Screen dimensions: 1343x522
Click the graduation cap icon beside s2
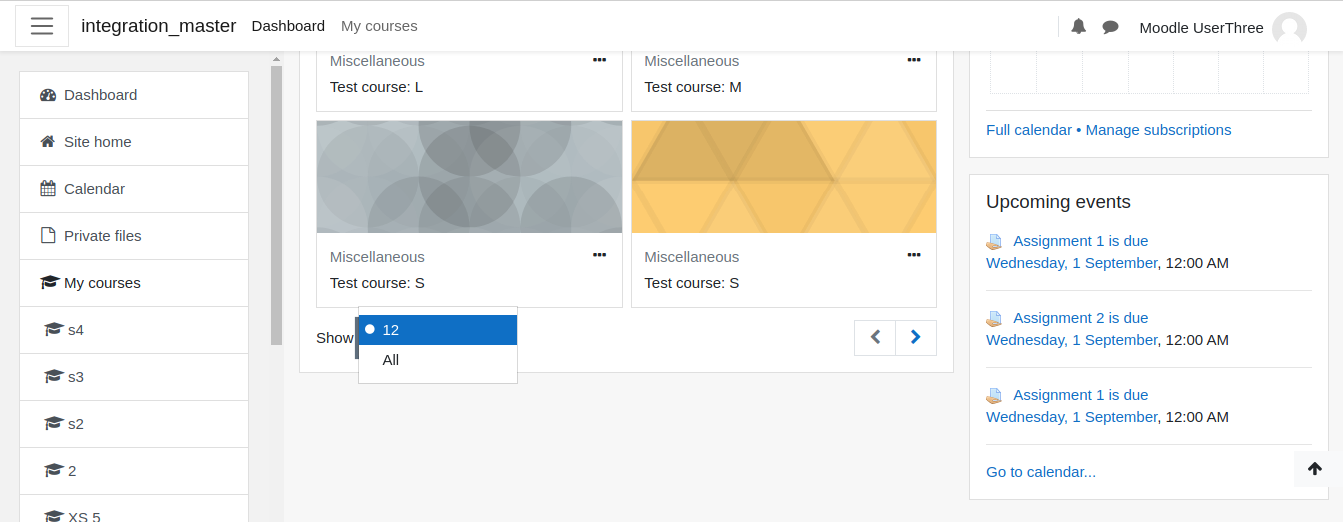[54, 424]
